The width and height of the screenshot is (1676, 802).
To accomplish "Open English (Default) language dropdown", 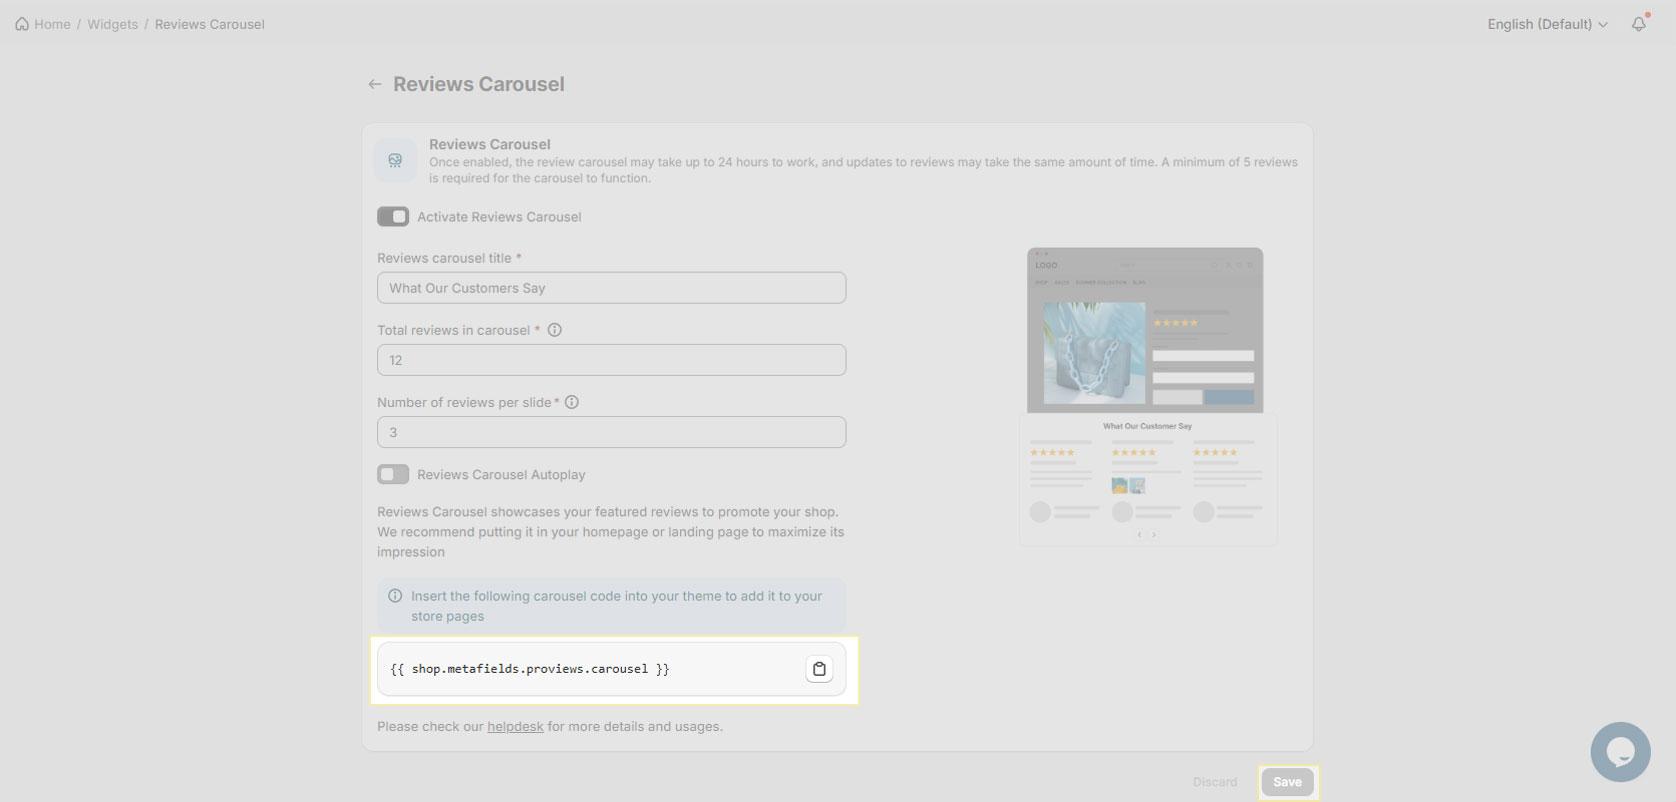I will (1547, 24).
